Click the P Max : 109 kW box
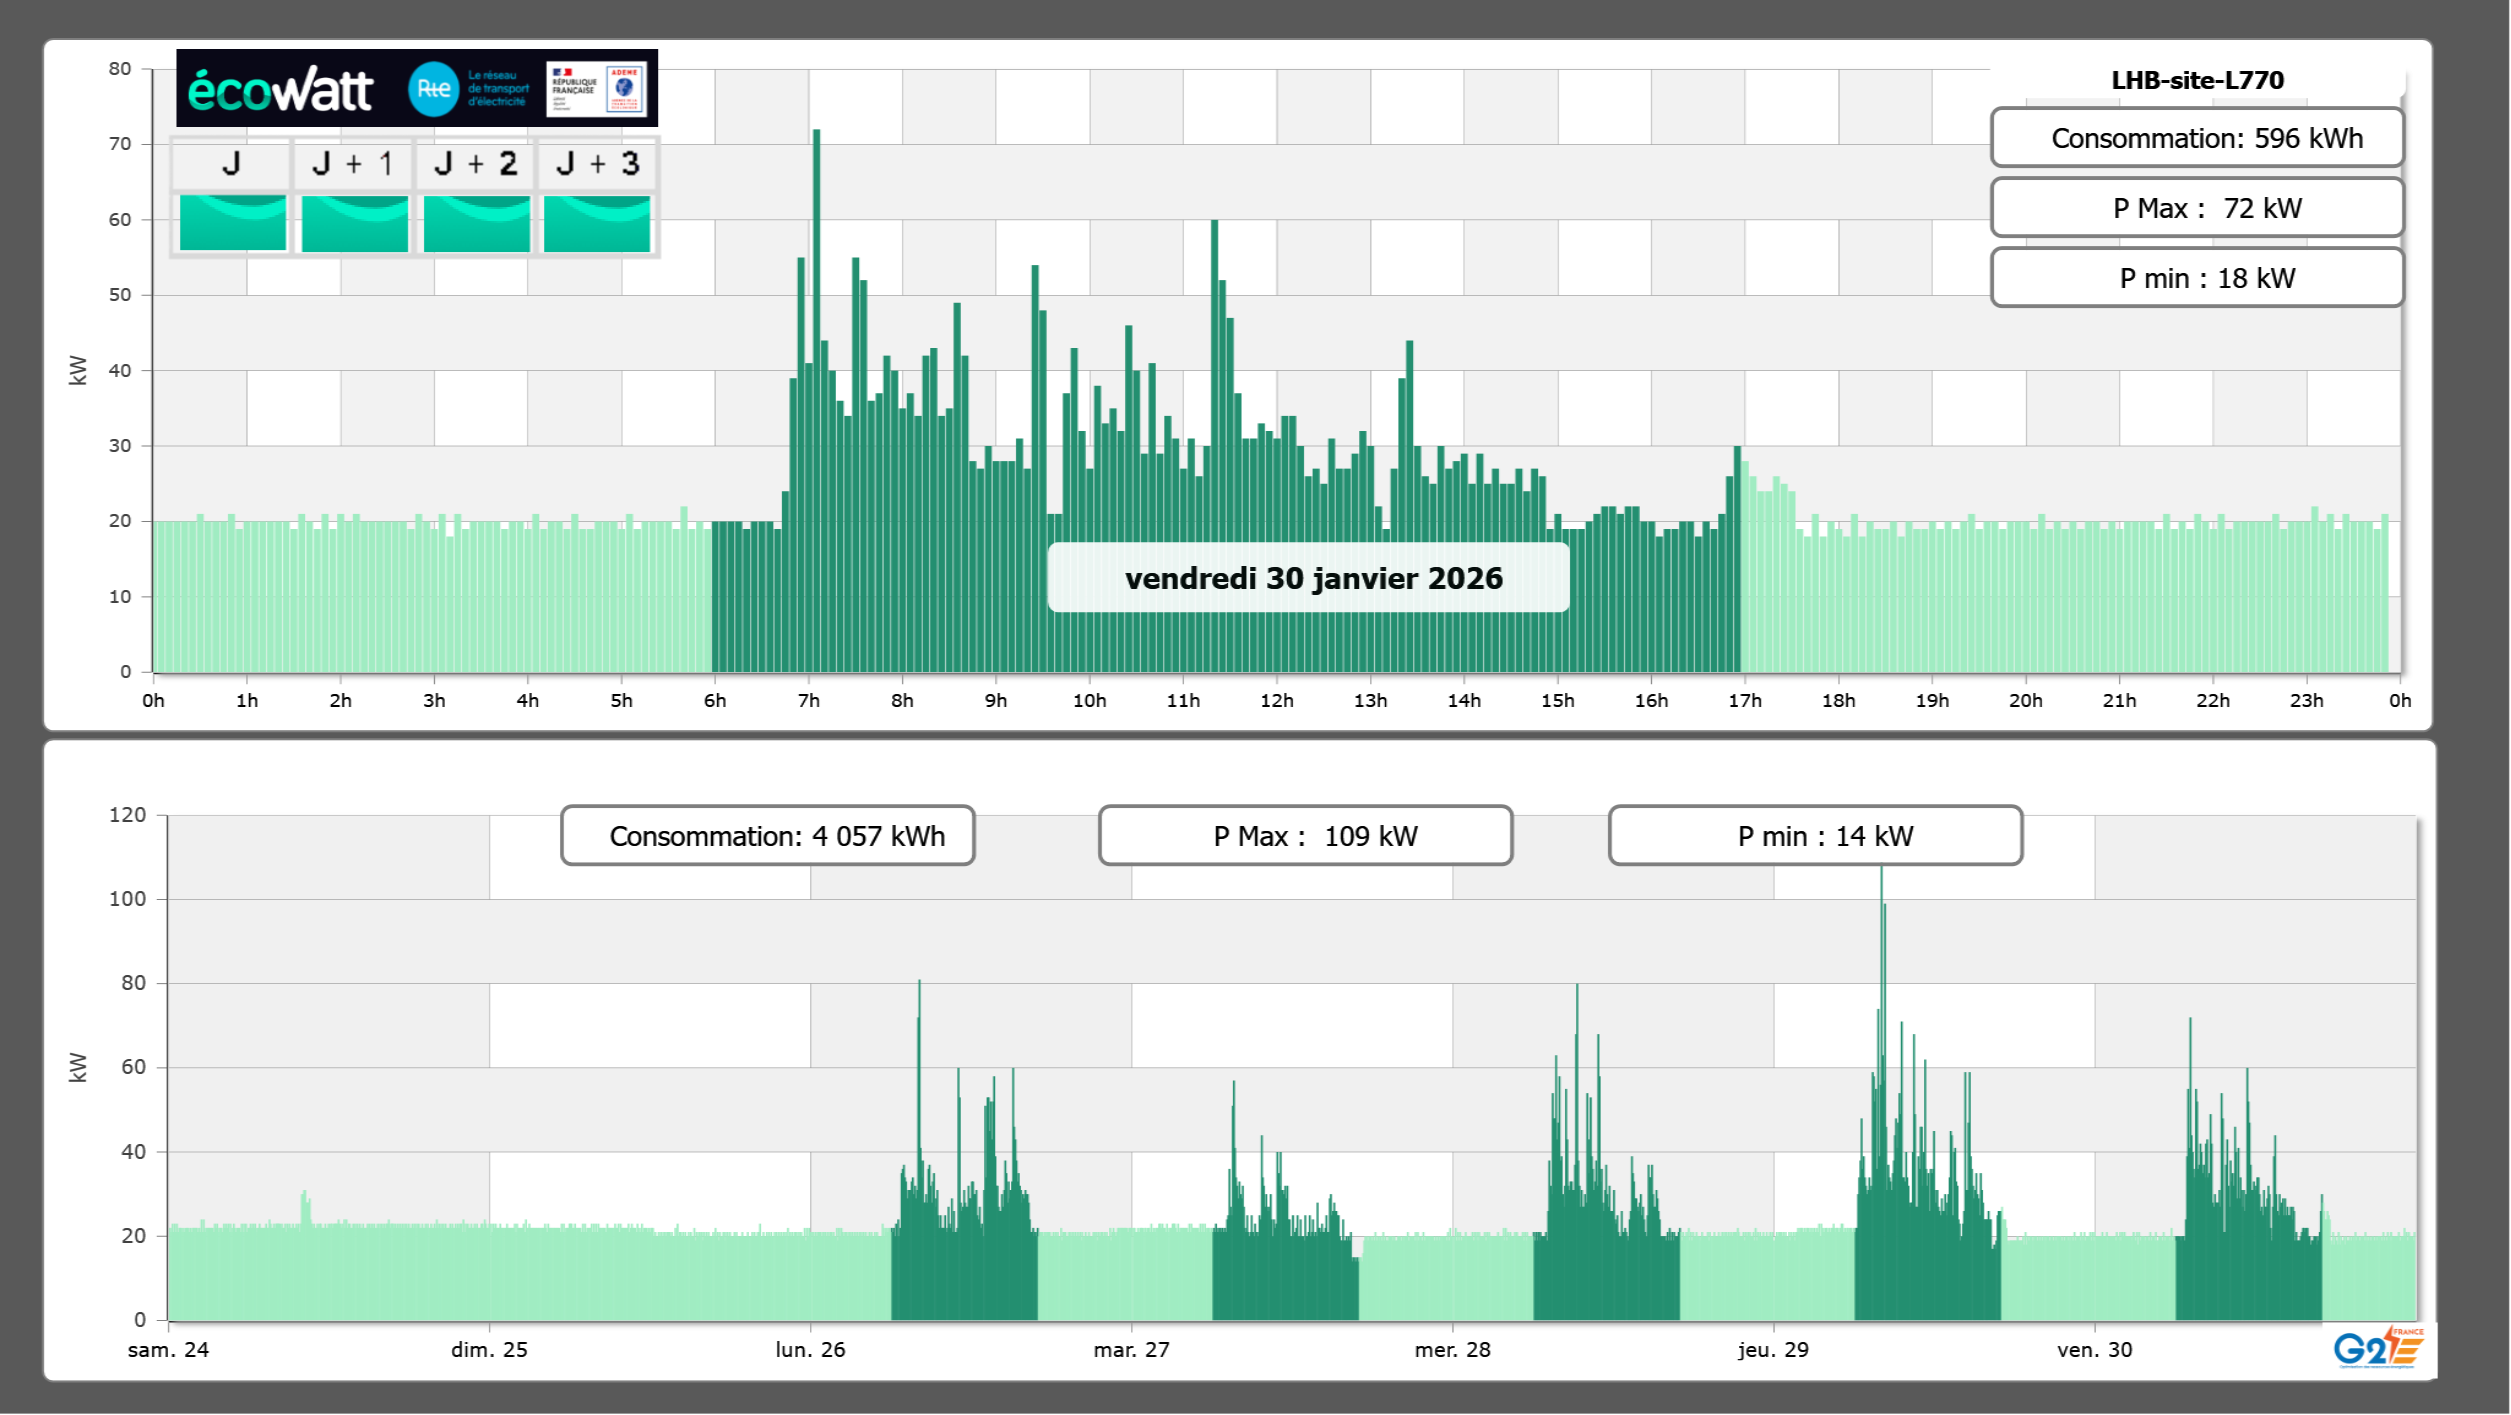Image resolution: width=2511 pixels, height=1415 pixels. click(x=1305, y=836)
